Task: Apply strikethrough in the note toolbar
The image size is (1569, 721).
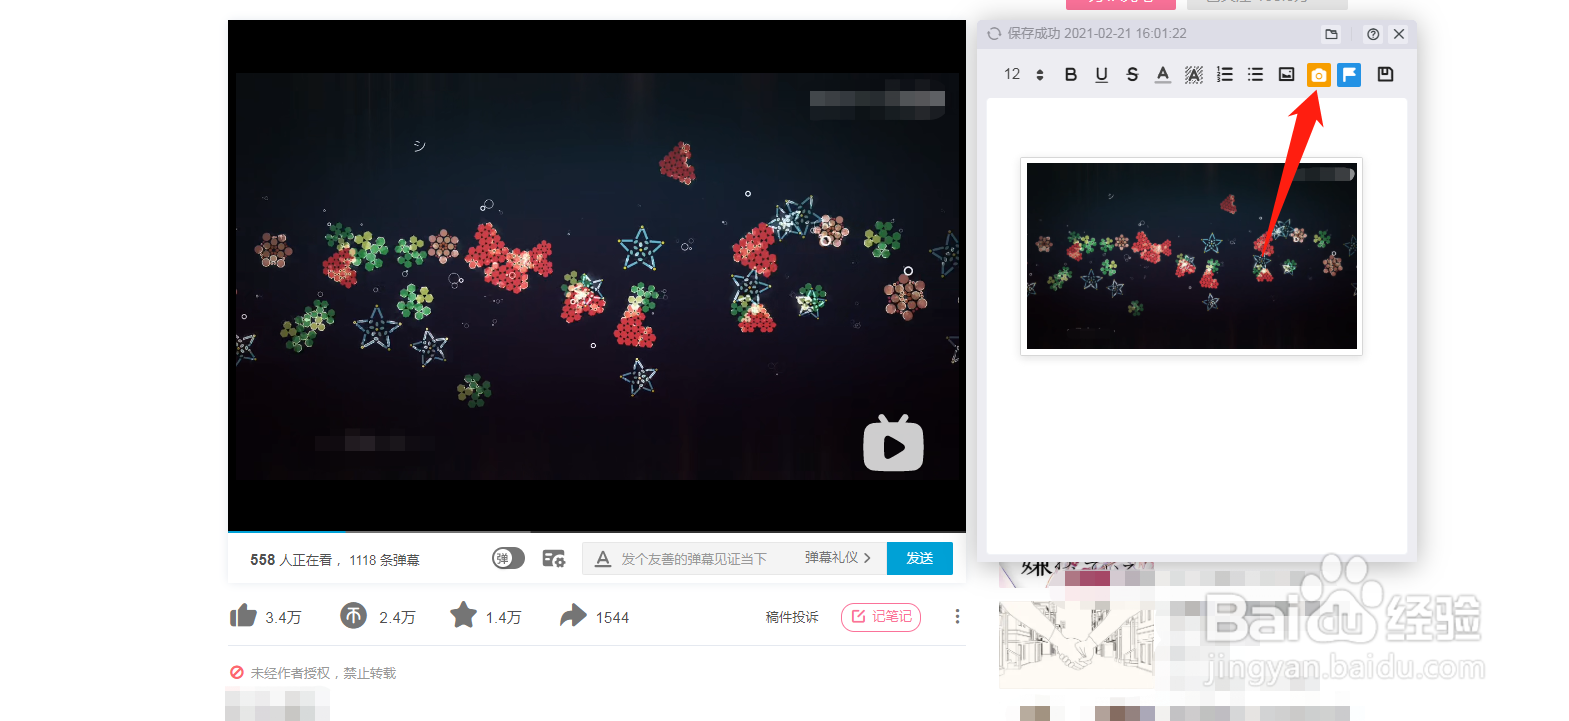Action: (x=1132, y=75)
